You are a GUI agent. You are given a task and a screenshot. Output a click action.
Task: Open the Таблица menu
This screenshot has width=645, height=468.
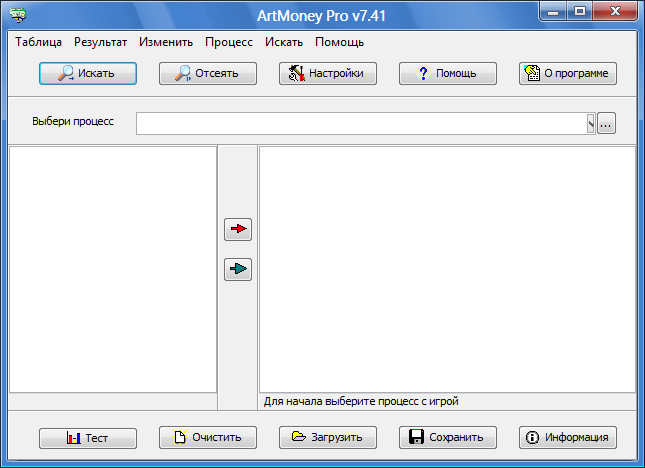[x=38, y=42]
